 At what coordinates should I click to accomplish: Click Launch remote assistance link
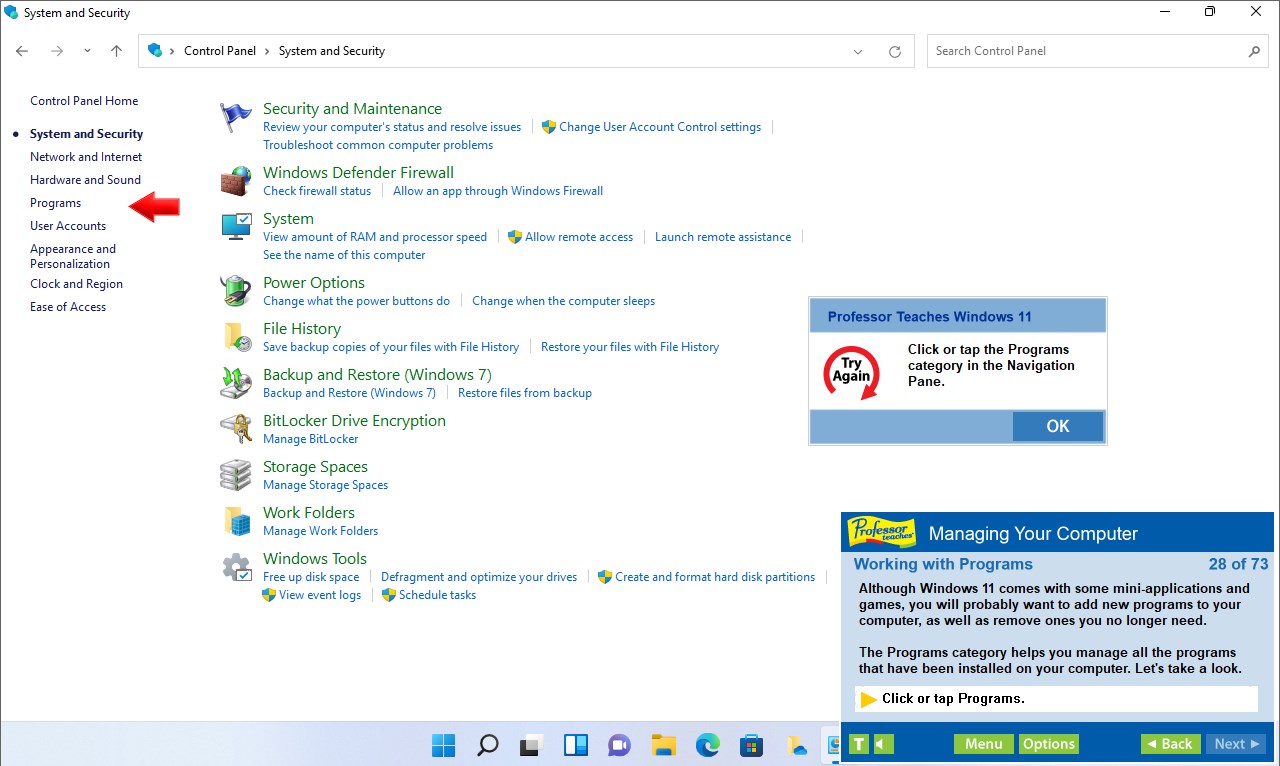(723, 237)
